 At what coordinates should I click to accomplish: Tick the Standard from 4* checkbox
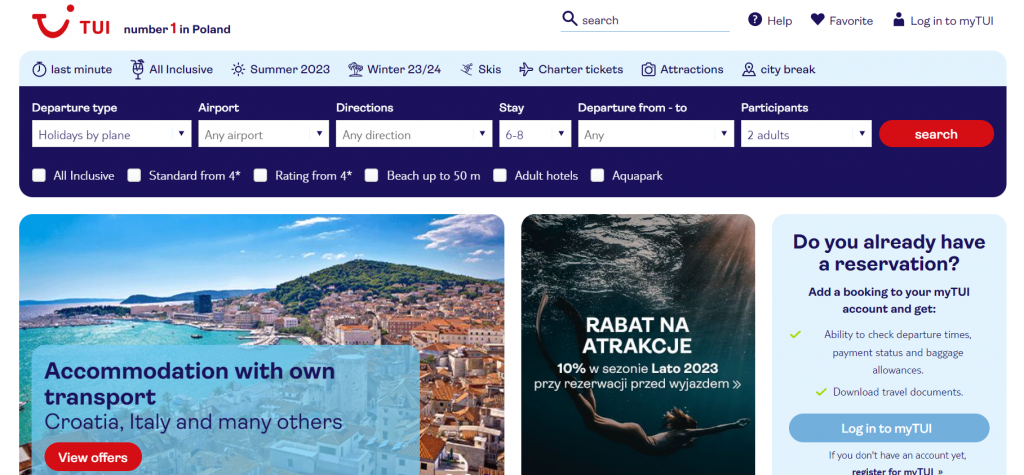pyautogui.click(x=134, y=175)
